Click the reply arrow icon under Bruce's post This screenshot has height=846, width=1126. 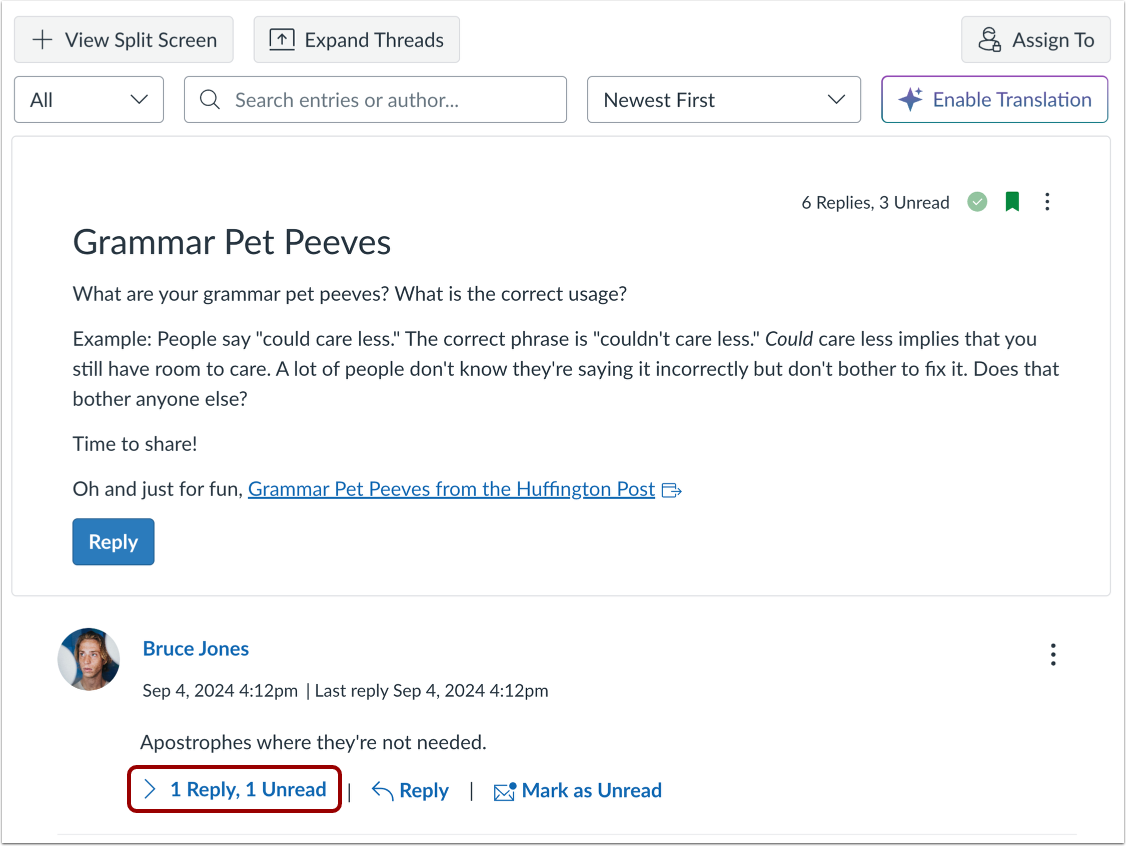pyautogui.click(x=380, y=790)
